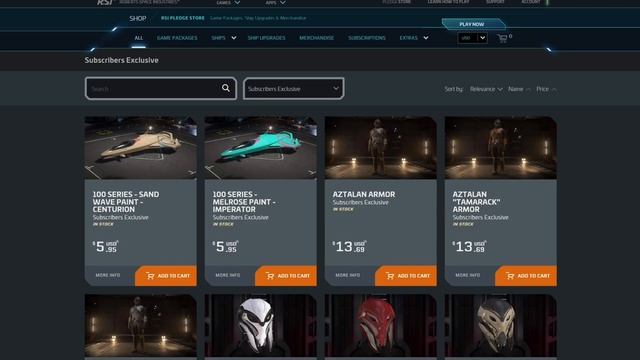Click cart icon on Sand Wave Paint card
The width and height of the screenshot is (640, 360).
[x=150, y=276]
